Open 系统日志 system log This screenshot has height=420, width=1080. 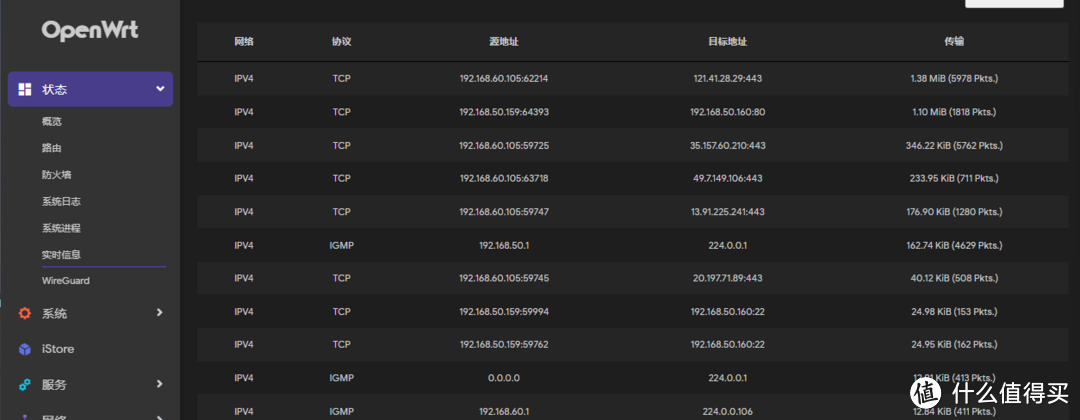[61, 201]
